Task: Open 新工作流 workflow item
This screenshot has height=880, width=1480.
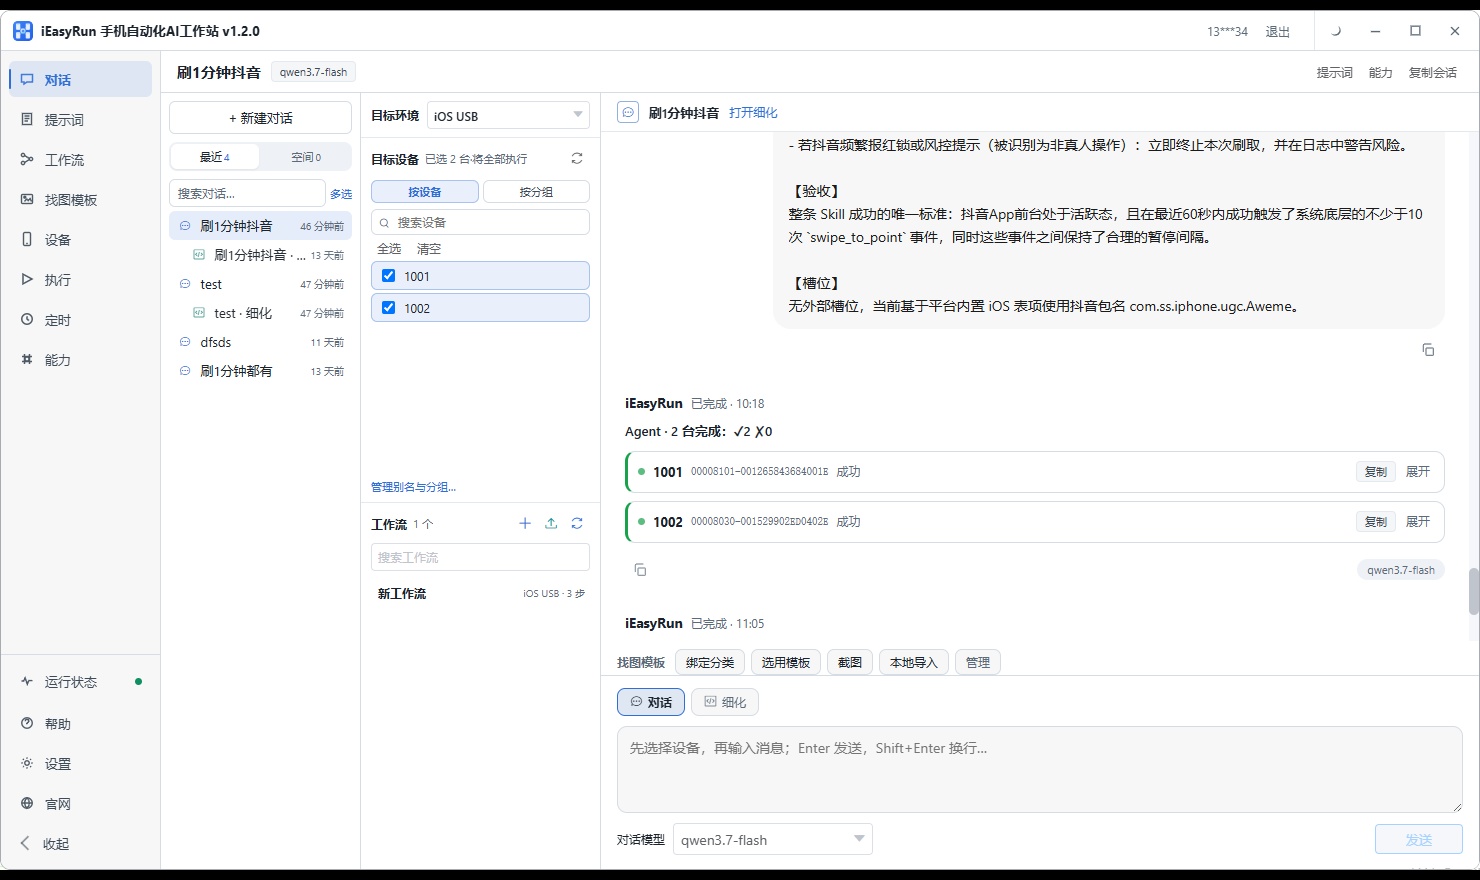Action: pos(480,594)
